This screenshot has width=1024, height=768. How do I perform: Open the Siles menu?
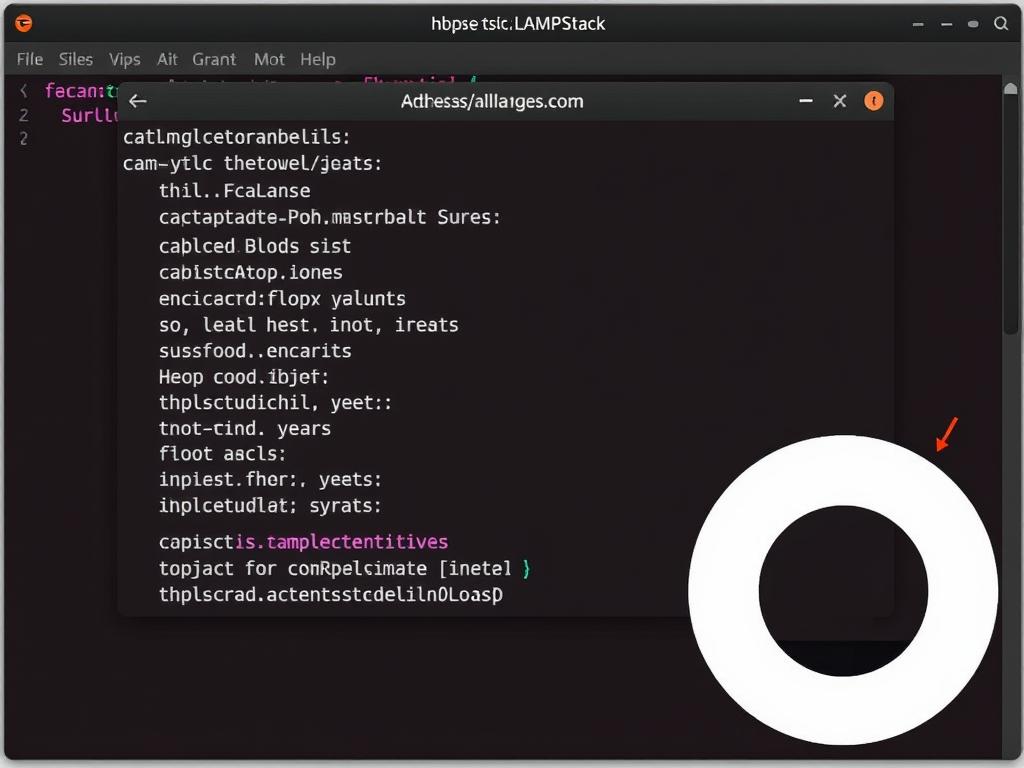(75, 59)
